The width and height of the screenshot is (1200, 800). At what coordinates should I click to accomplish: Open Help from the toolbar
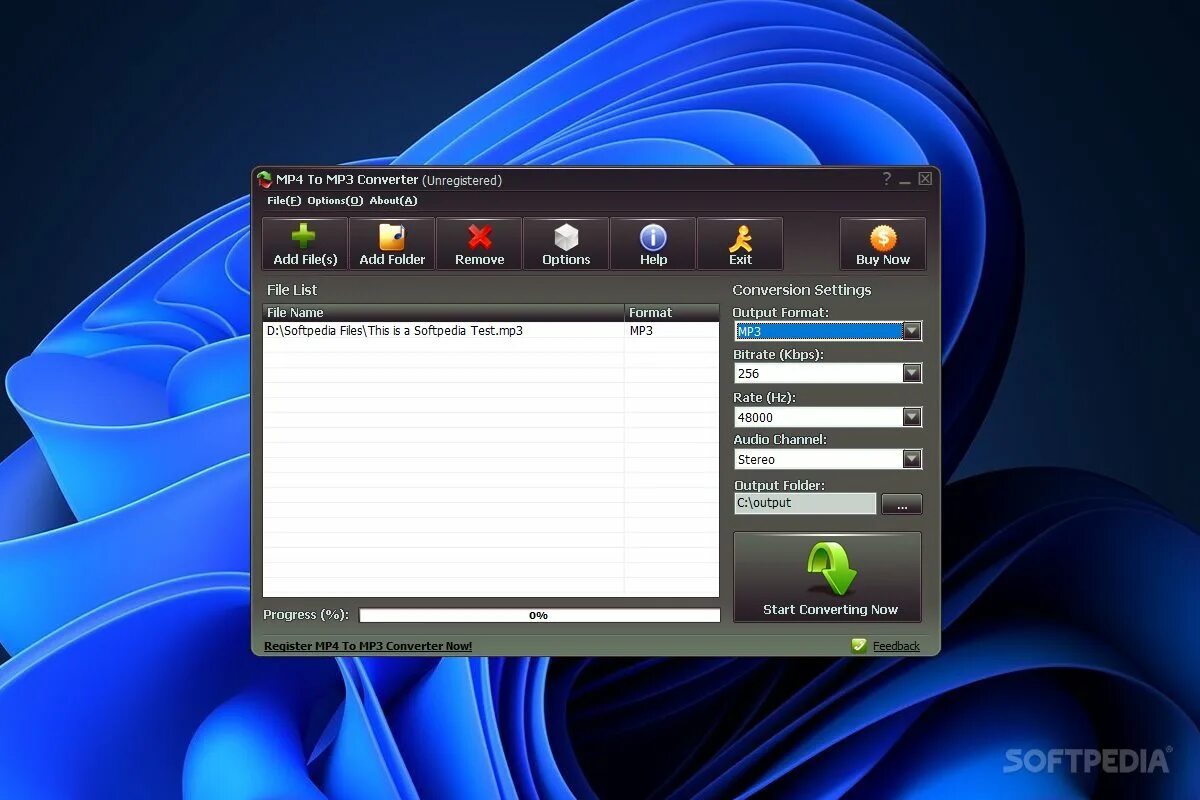[653, 244]
